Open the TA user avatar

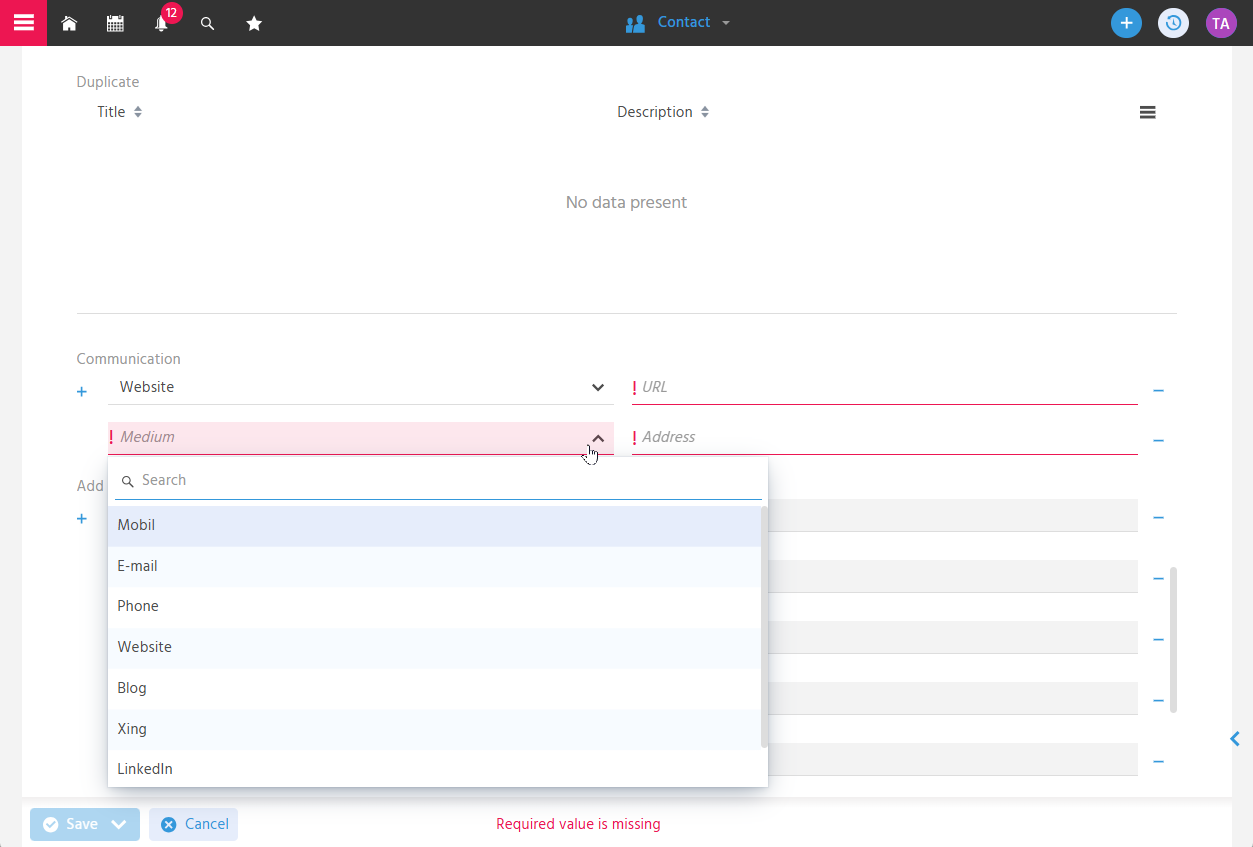click(1221, 23)
